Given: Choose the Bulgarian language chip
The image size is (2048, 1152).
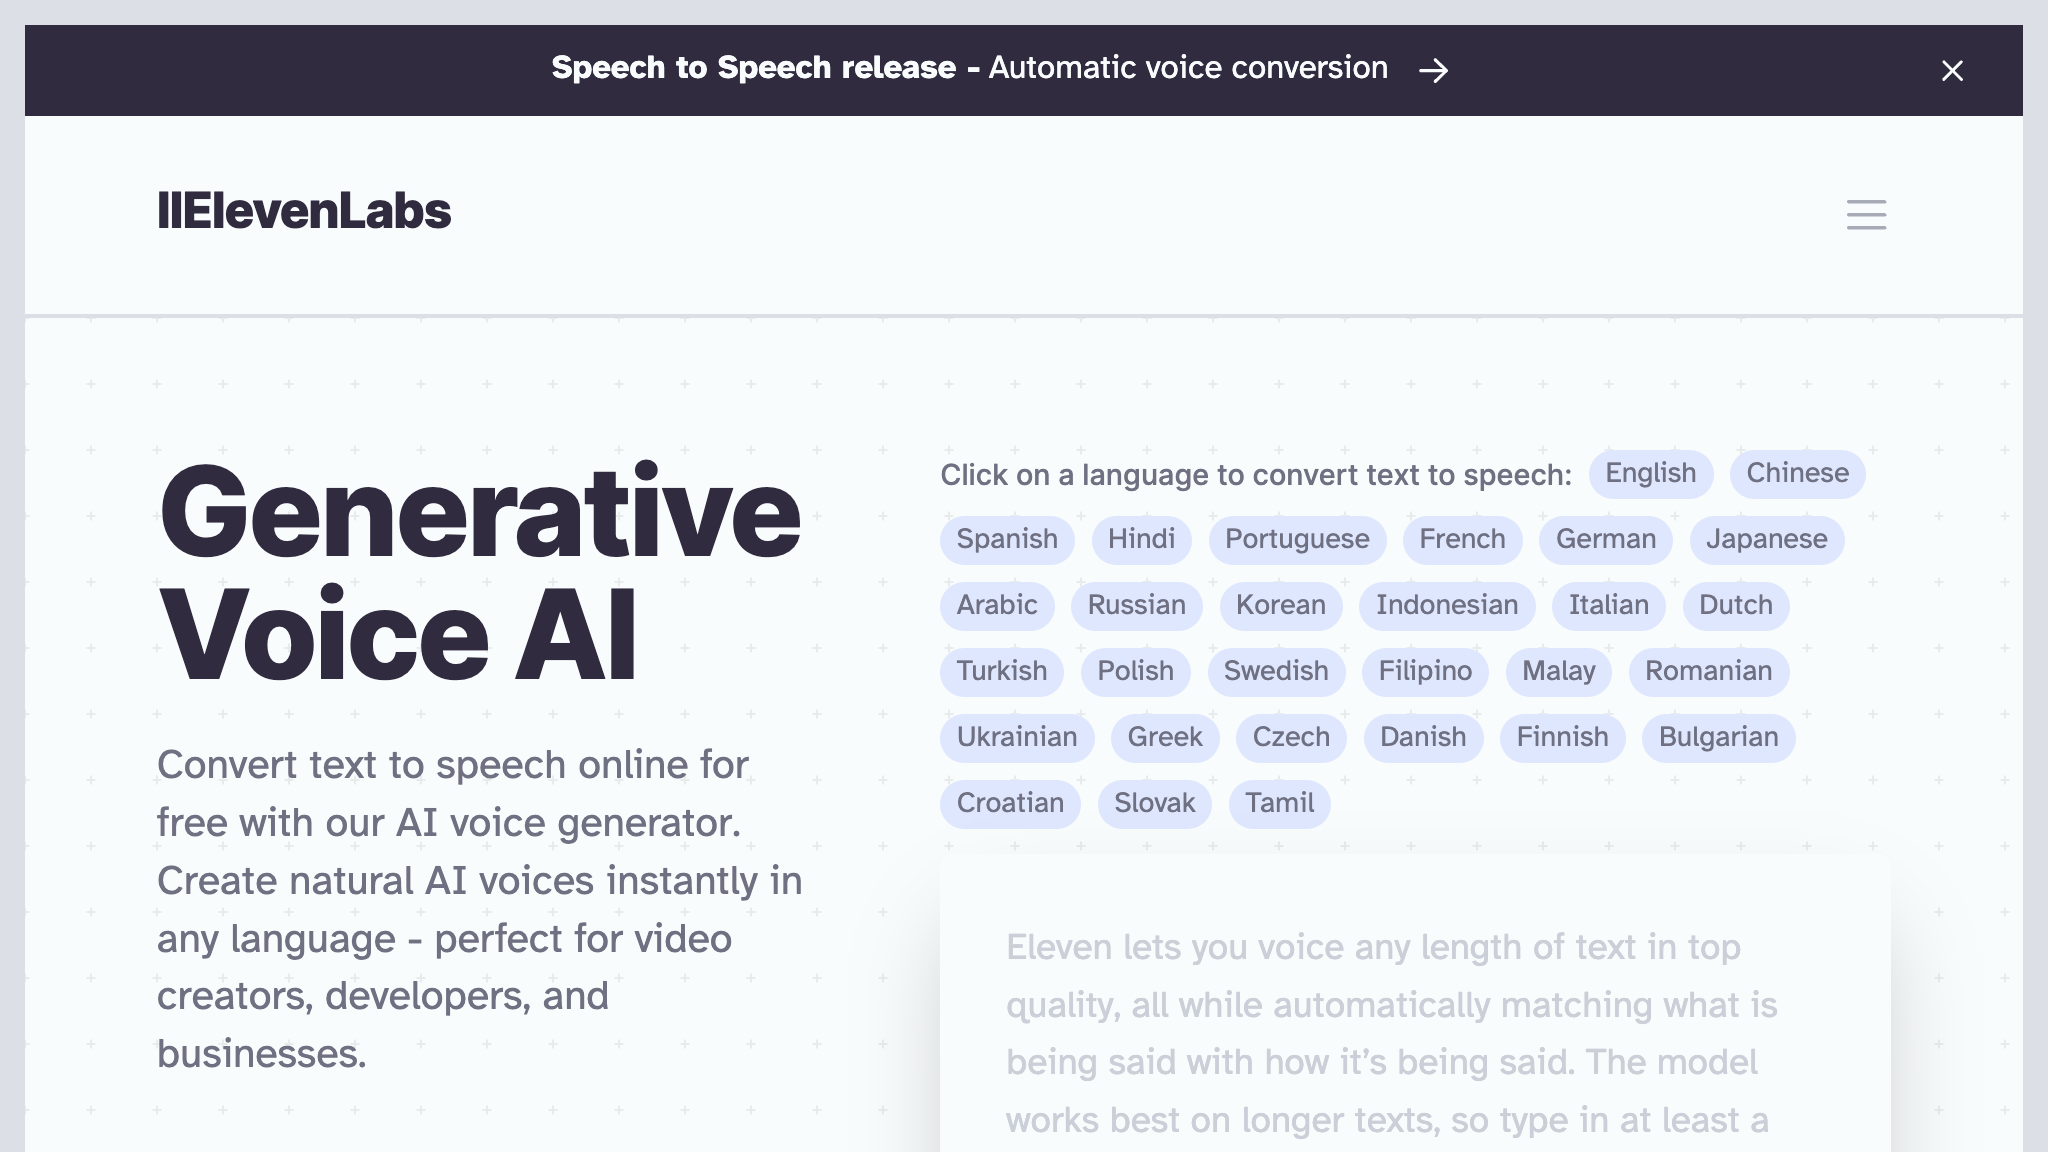Looking at the screenshot, I should [x=1718, y=737].
